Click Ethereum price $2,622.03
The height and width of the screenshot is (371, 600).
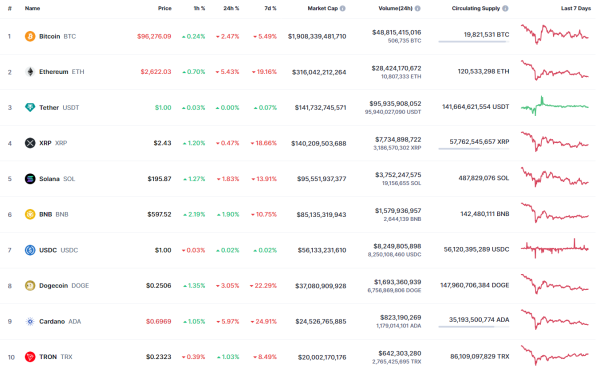click(x=156, y=72)
